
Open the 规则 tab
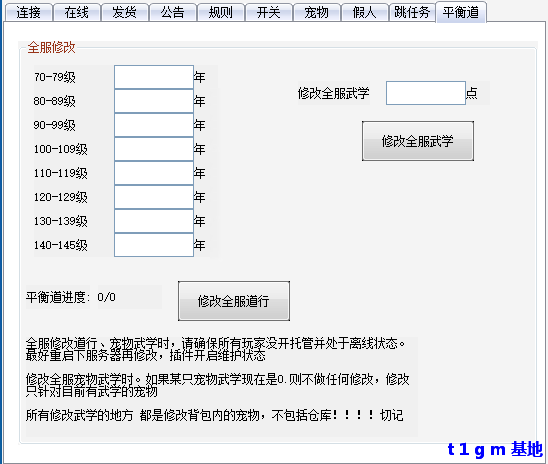click(x=221, y=13)
